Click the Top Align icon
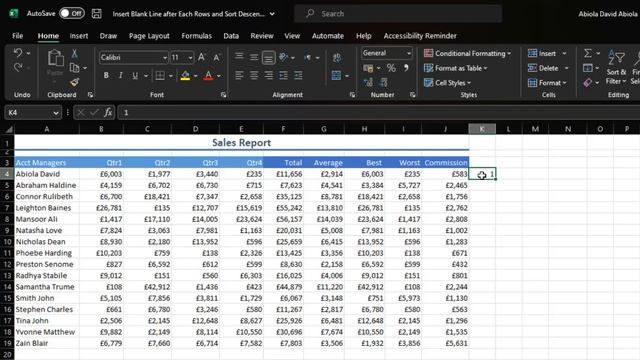 (239, 56)
